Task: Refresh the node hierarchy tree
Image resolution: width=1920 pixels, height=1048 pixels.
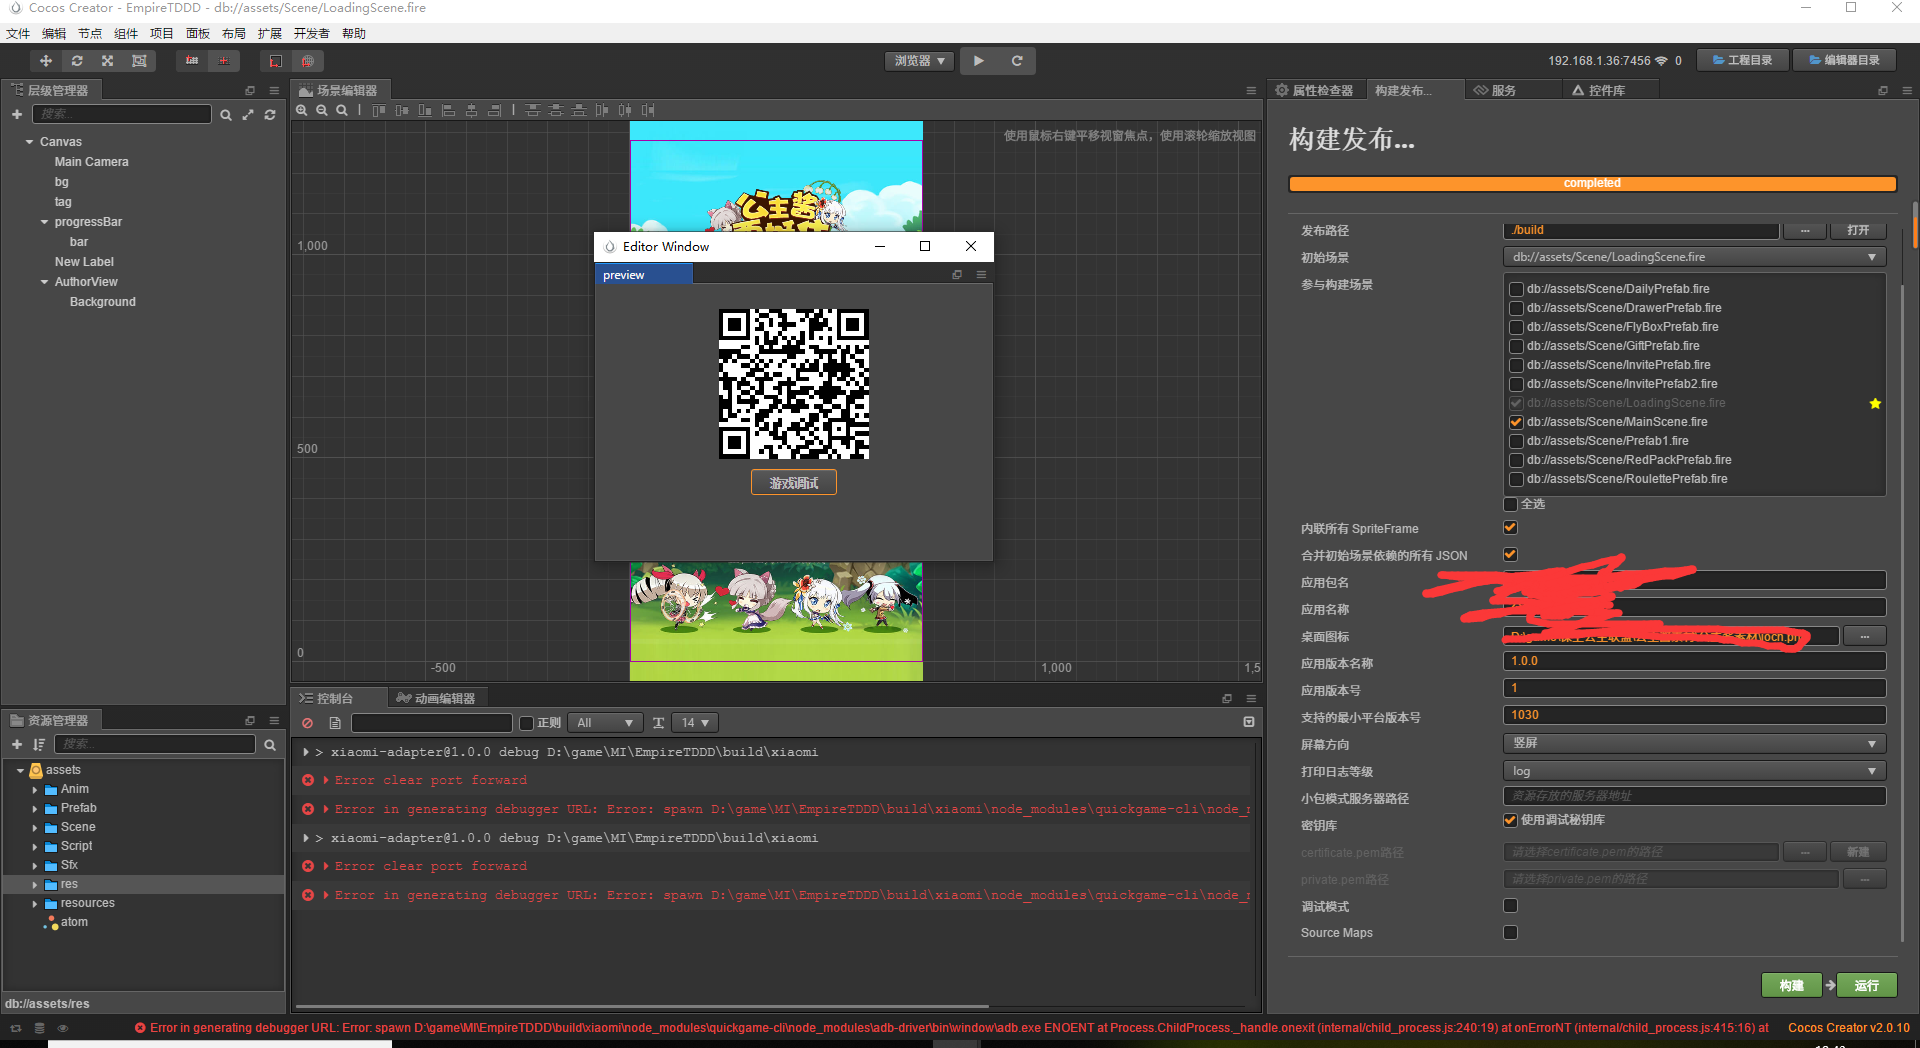Action: pos(270,115)
